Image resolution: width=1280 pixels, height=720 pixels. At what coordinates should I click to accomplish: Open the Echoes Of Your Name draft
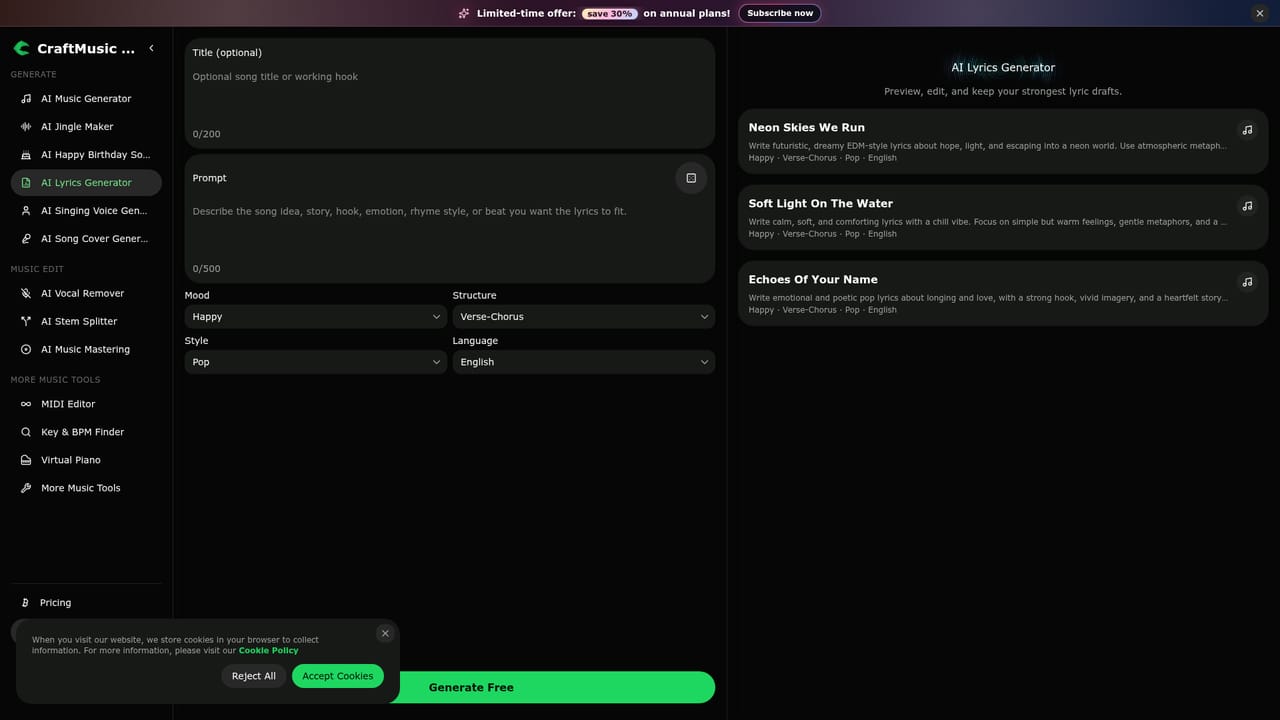pyautogui.click(x=1003, y=294)
